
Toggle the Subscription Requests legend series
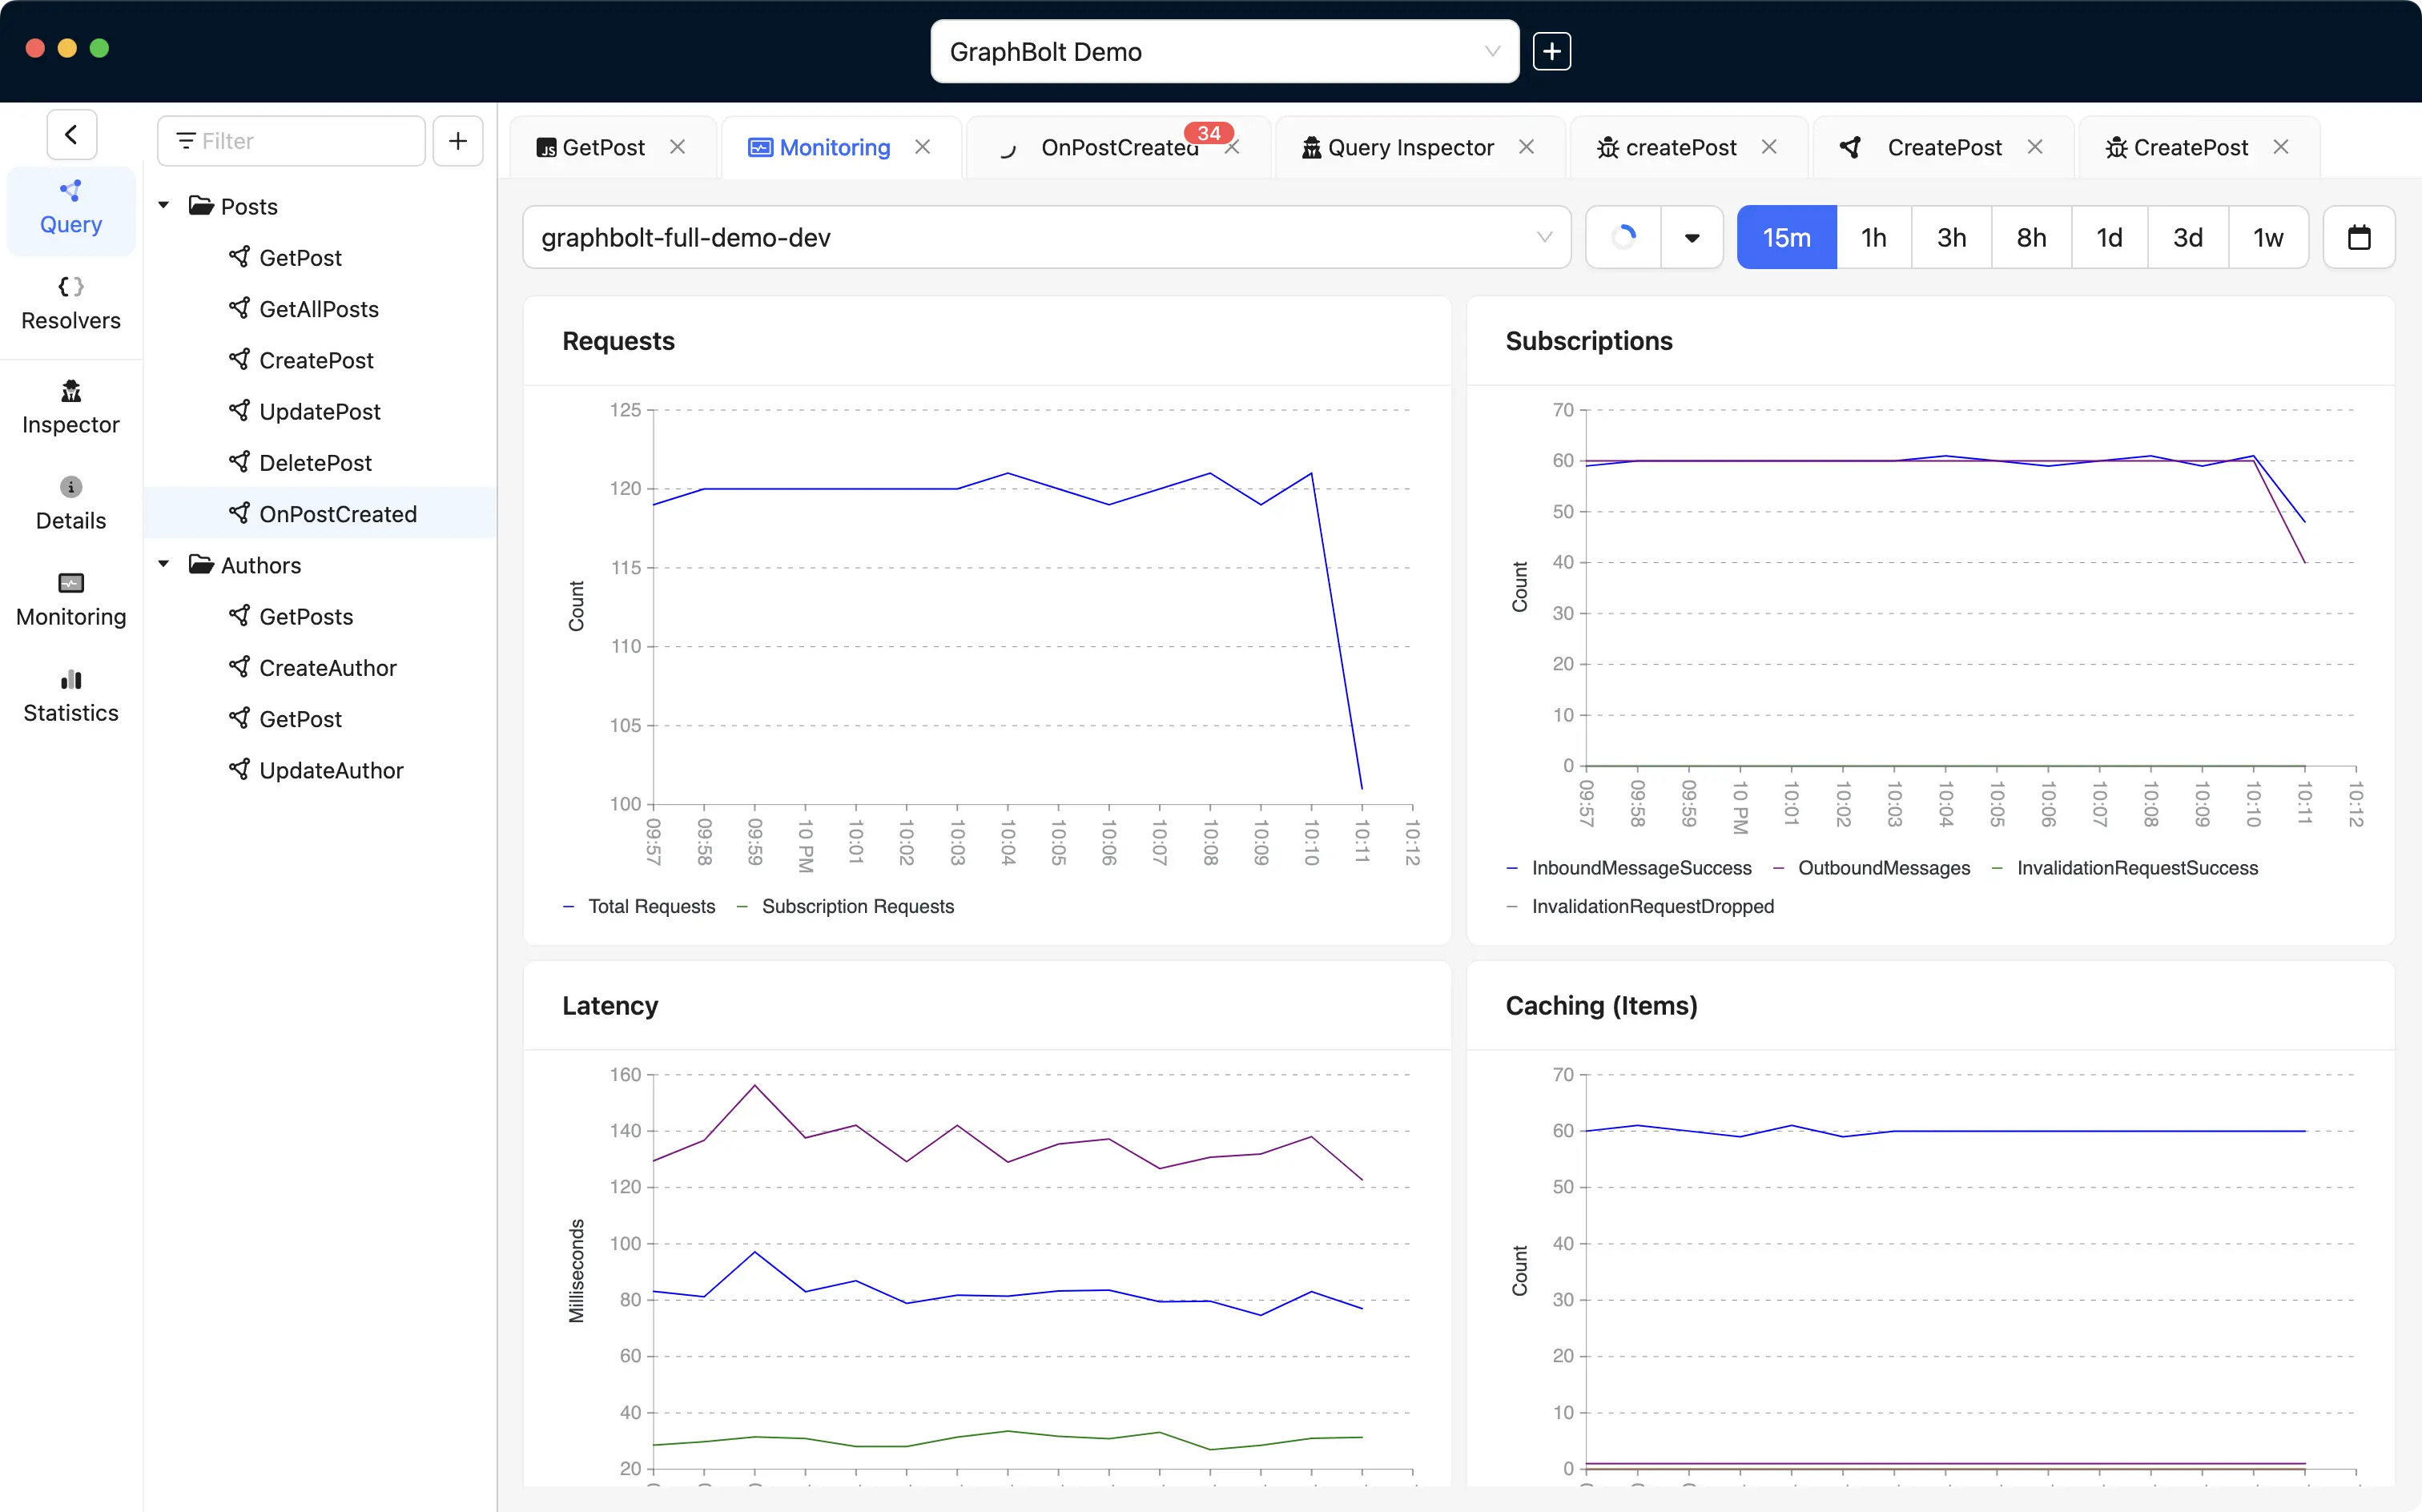tap(858, 906)
